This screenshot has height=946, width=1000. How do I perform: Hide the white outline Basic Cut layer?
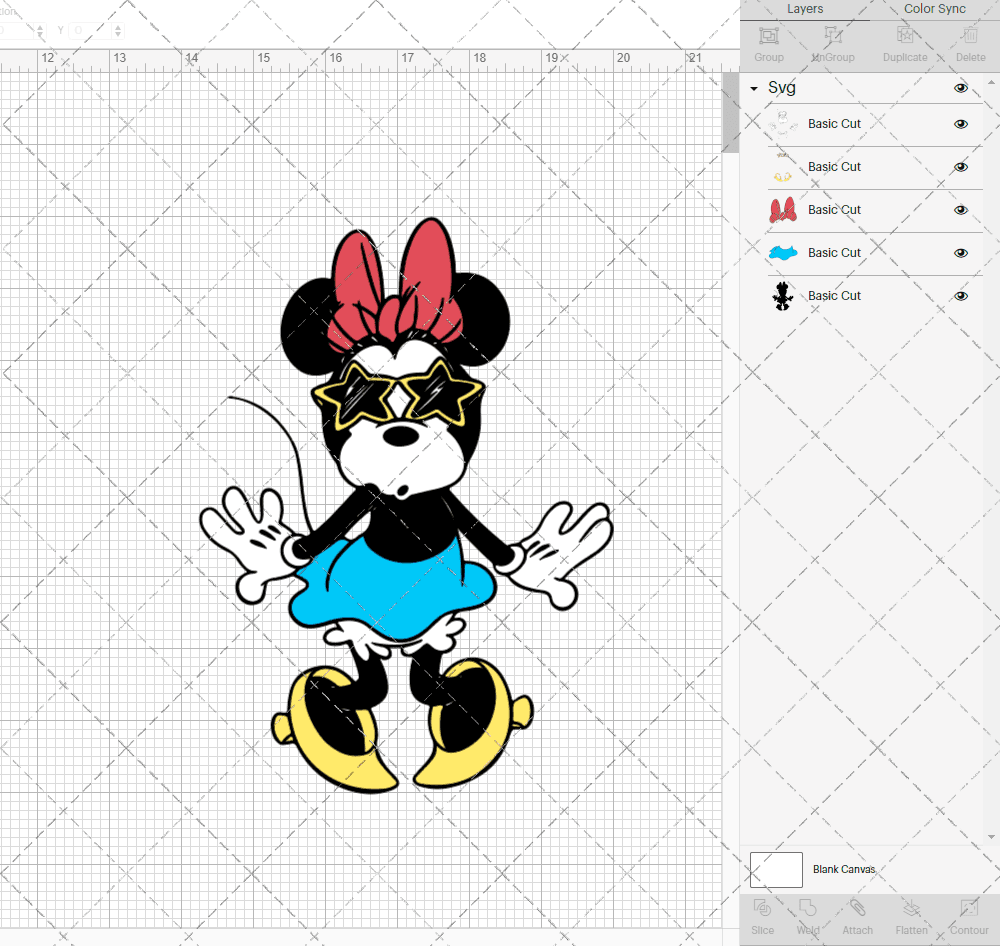point(960,124)
